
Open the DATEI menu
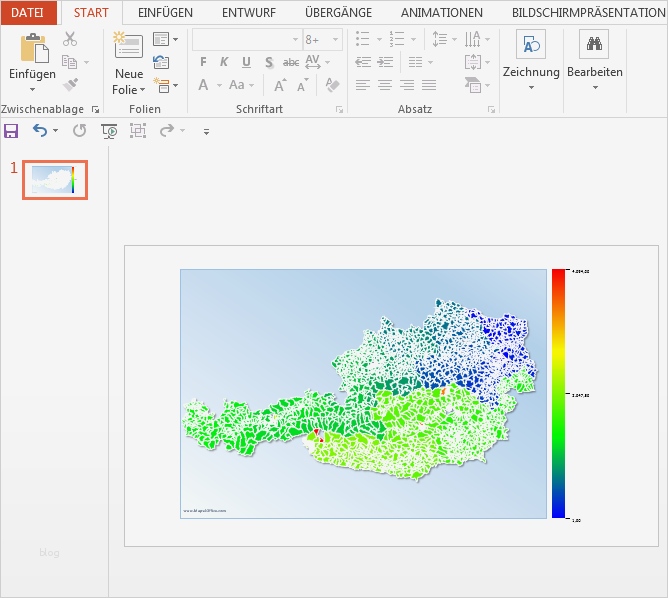tap(27, 12)
